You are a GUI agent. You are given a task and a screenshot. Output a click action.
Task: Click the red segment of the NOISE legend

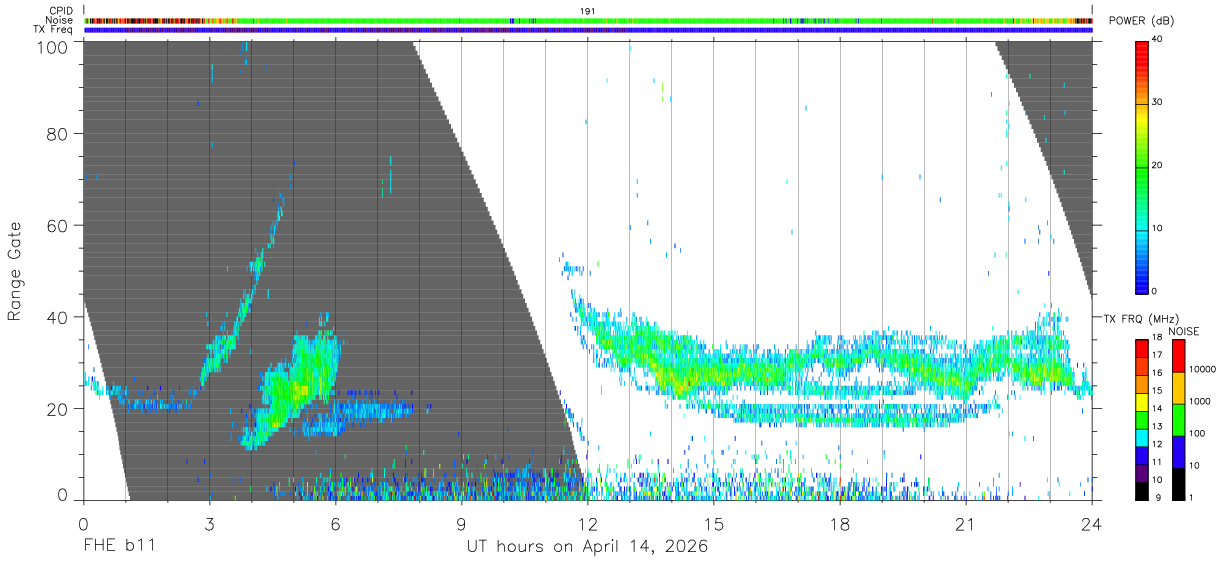1177,356
